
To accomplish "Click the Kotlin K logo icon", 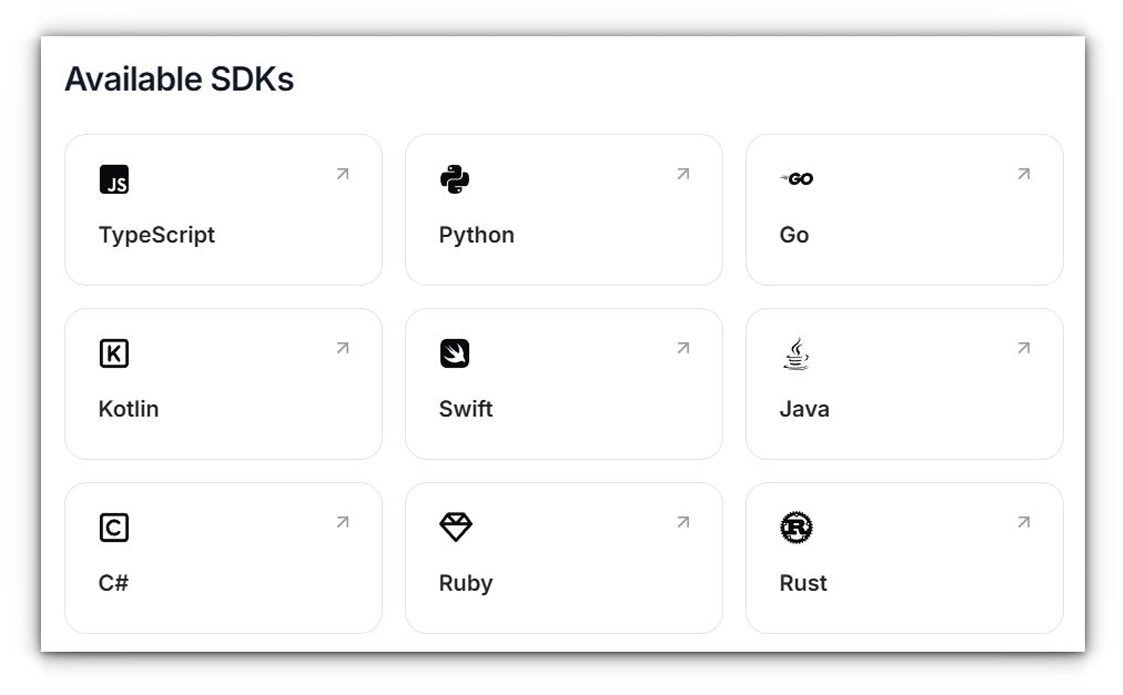I will 114,354.
